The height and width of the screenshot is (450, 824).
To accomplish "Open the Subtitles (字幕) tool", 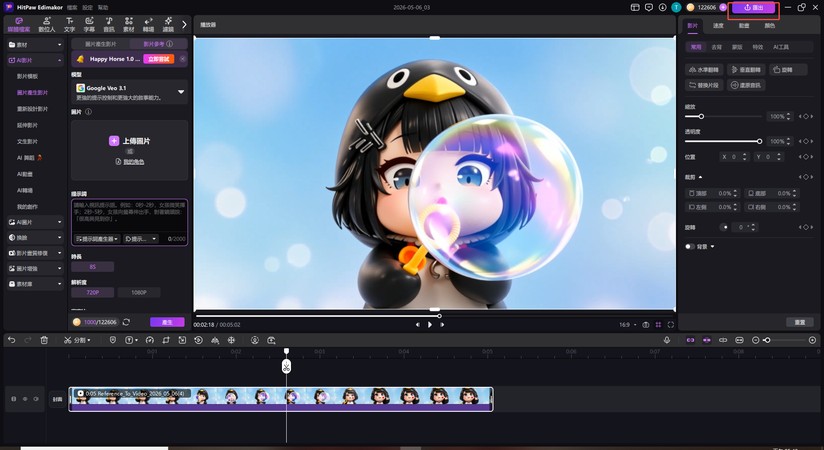I will pos(89,24).
